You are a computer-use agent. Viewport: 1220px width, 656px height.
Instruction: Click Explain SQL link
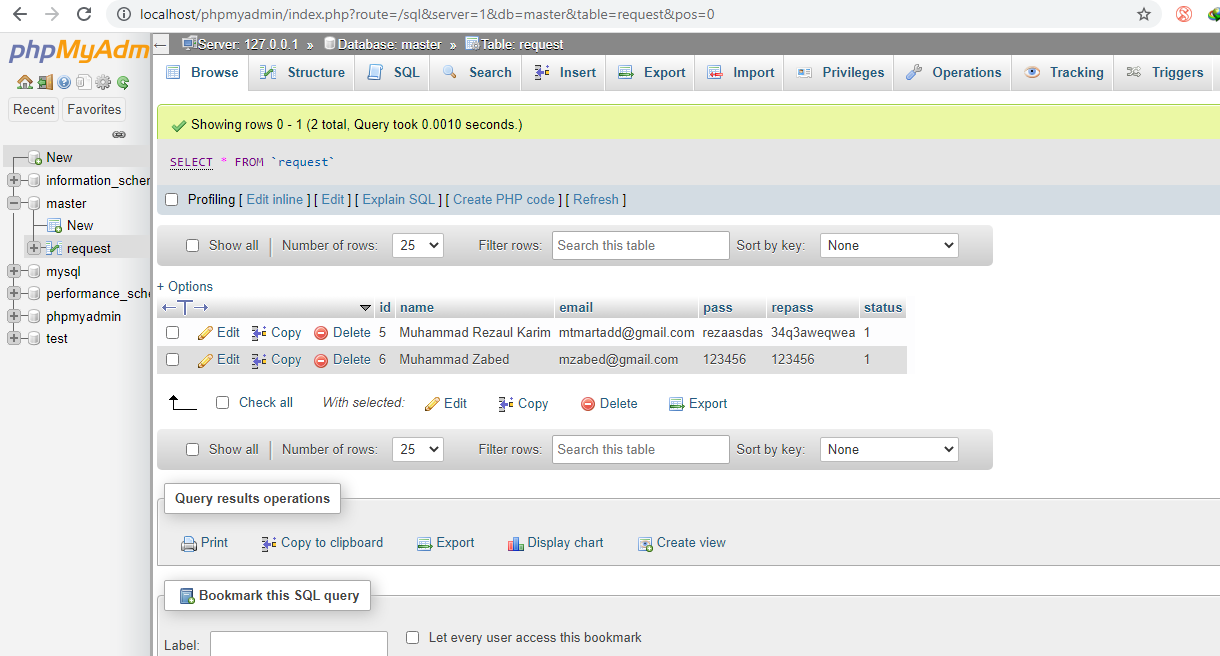[399, 200]
